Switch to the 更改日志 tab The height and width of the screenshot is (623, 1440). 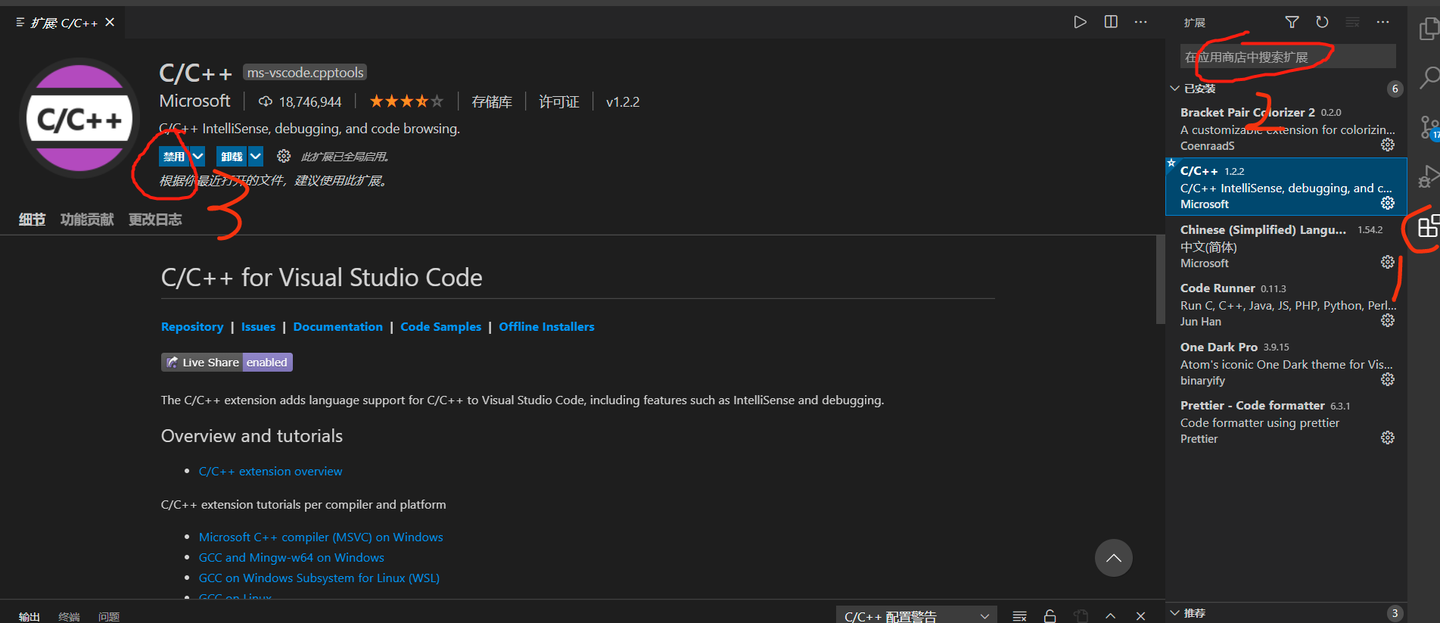pyautogui.click(x=154, y=219)
